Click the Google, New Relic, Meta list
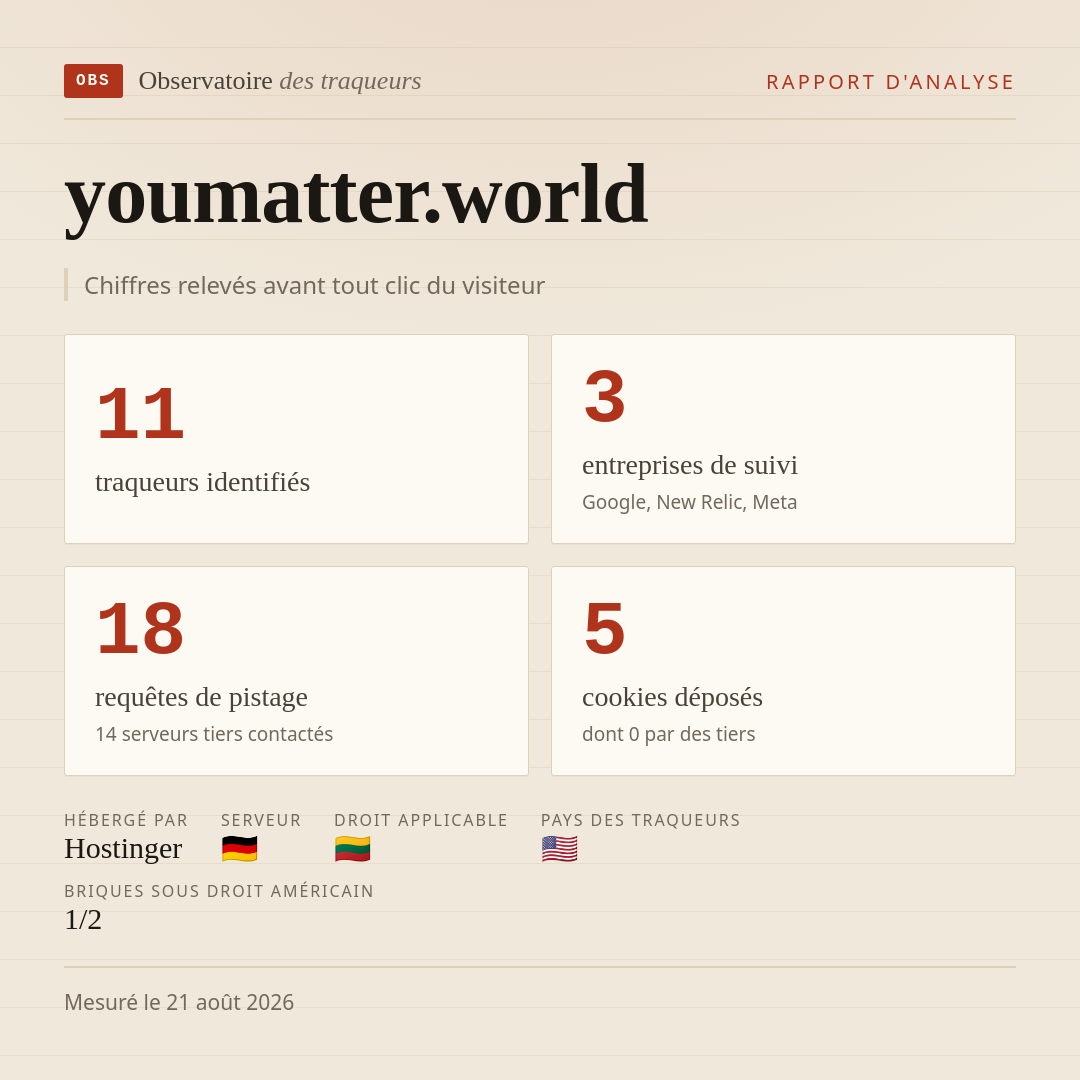This screenshot has width=1080, height=1080. click(689, 502)
